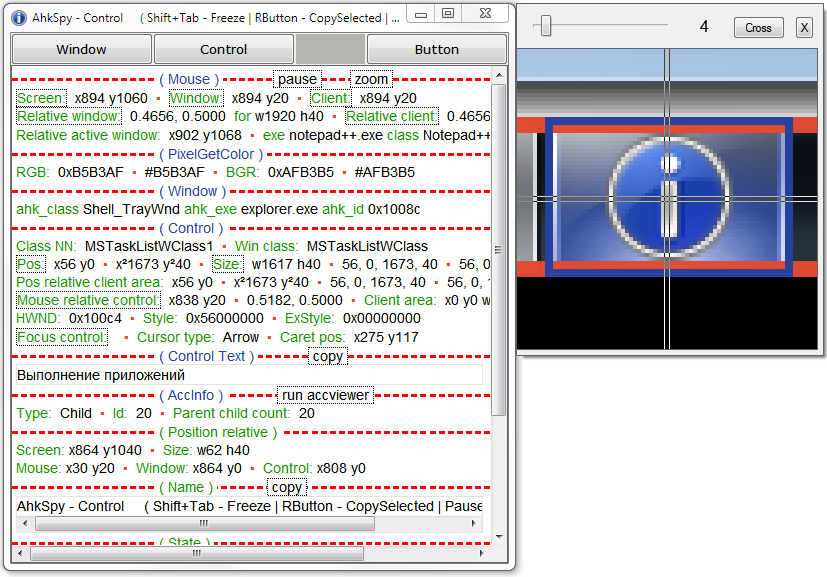Image resolution: width=827 pixels, height=577 pixels.
Task: Click the Pos: label in Control section
Action: (31, 264)
